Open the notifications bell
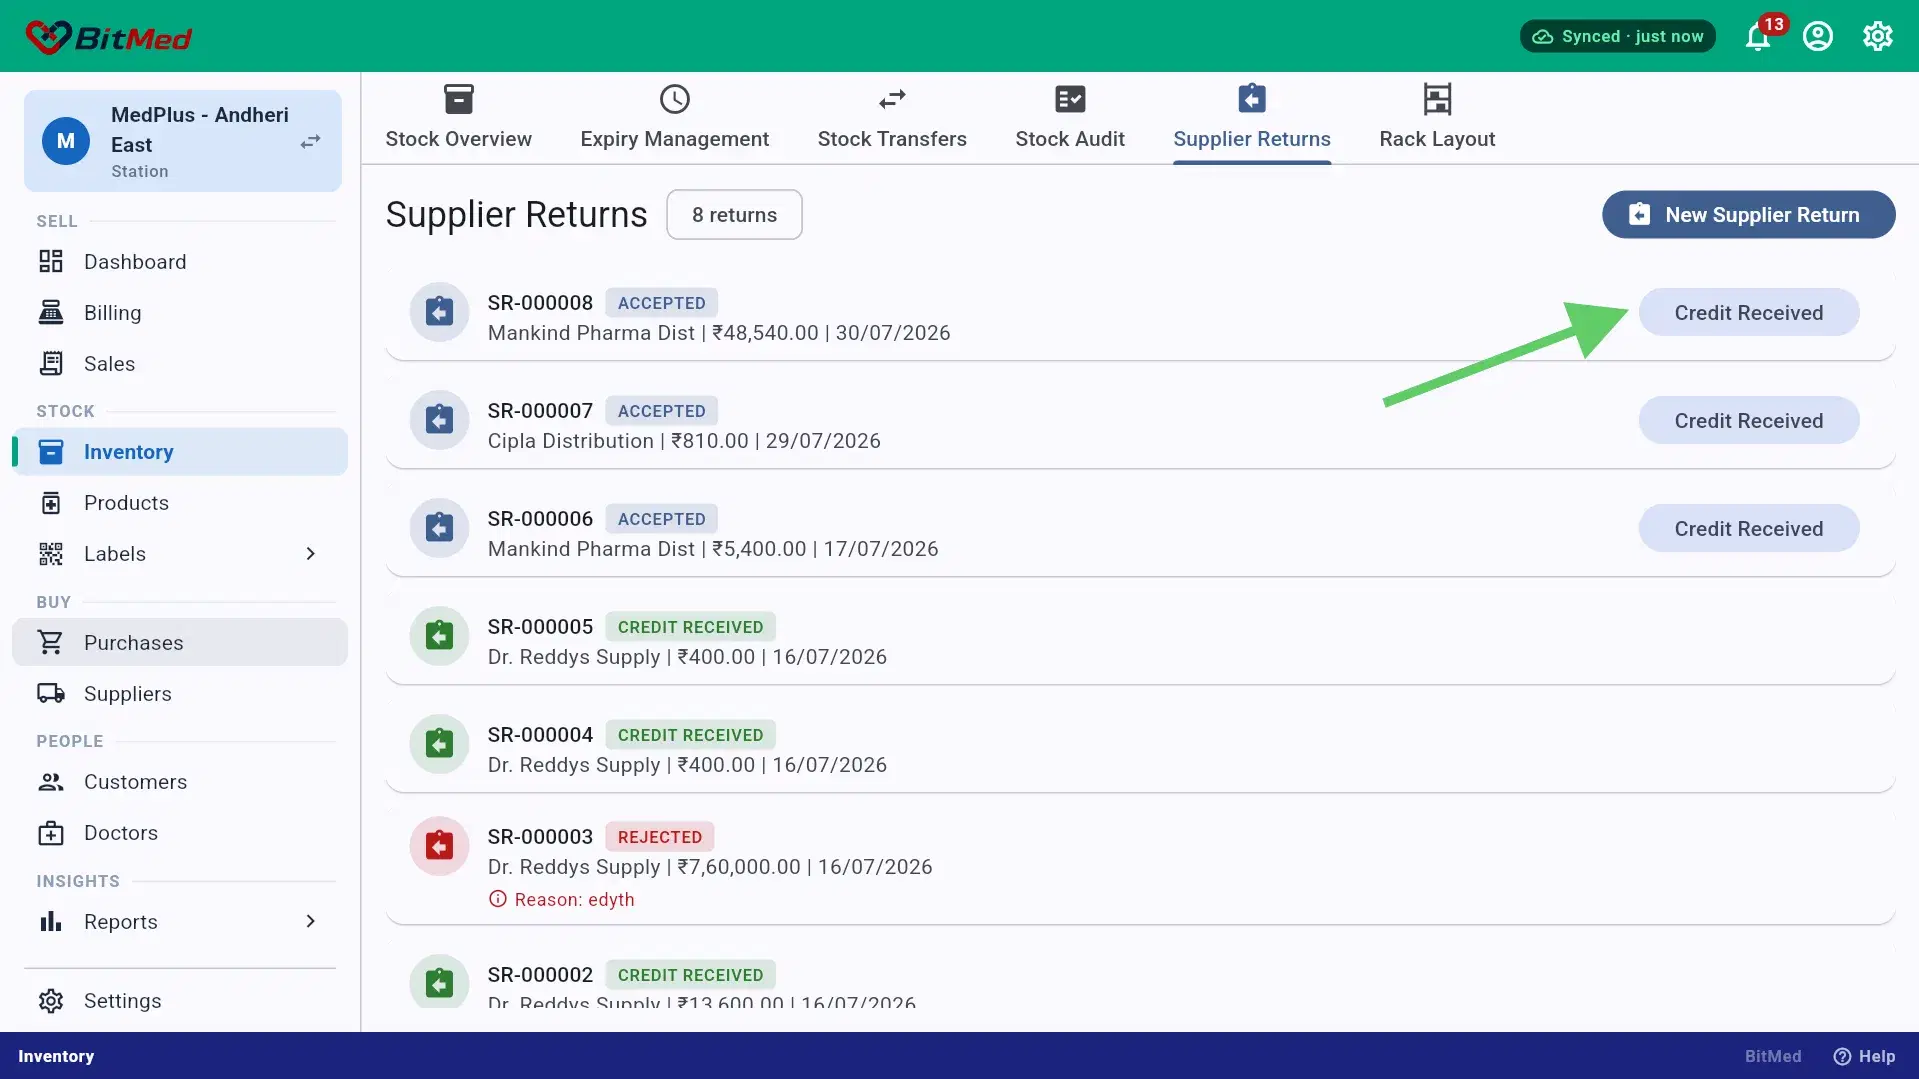 pyautogui.click(x=1758, y=37)
